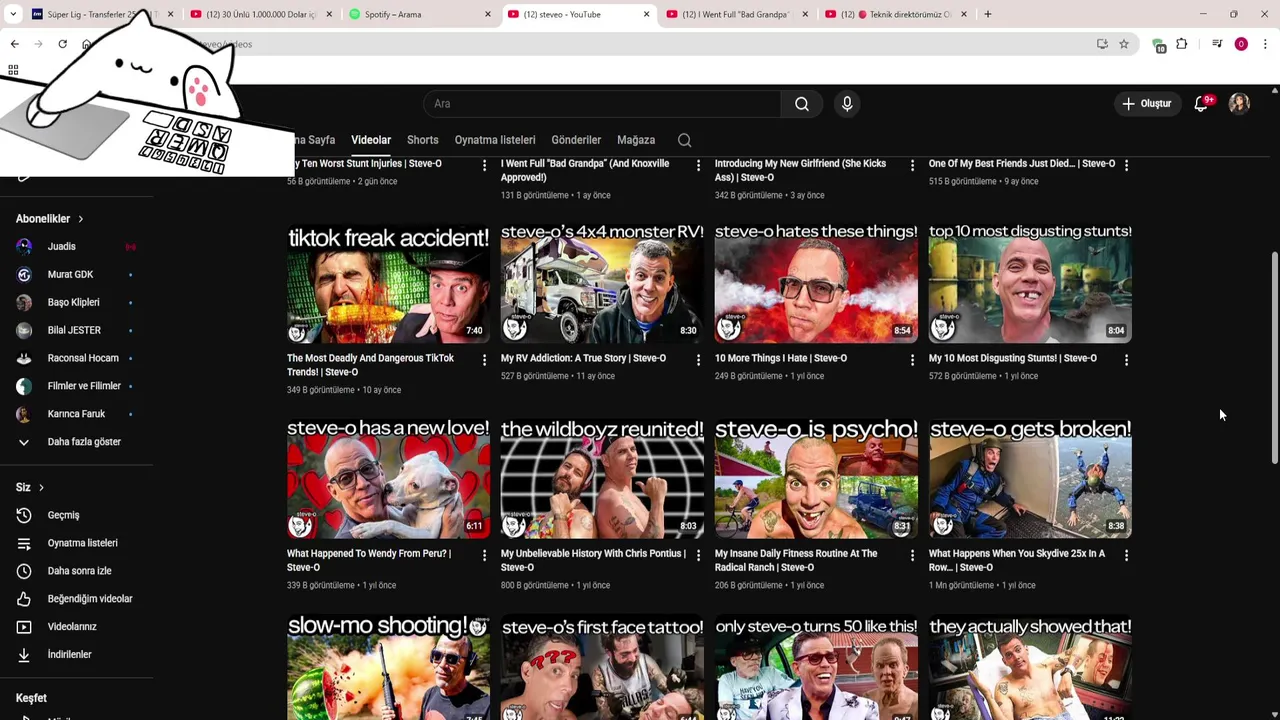Screen dimensions: 1280x720
Task: Open the Başo Klipleri subscription channel
Action: (76, 303)
